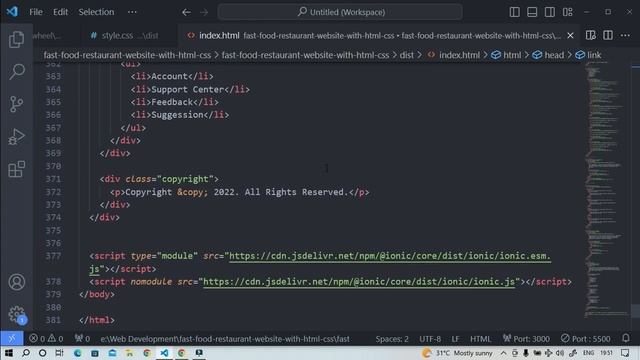
Task: Expand hidden menu items ellipsis
Action: tap(132, 12)
